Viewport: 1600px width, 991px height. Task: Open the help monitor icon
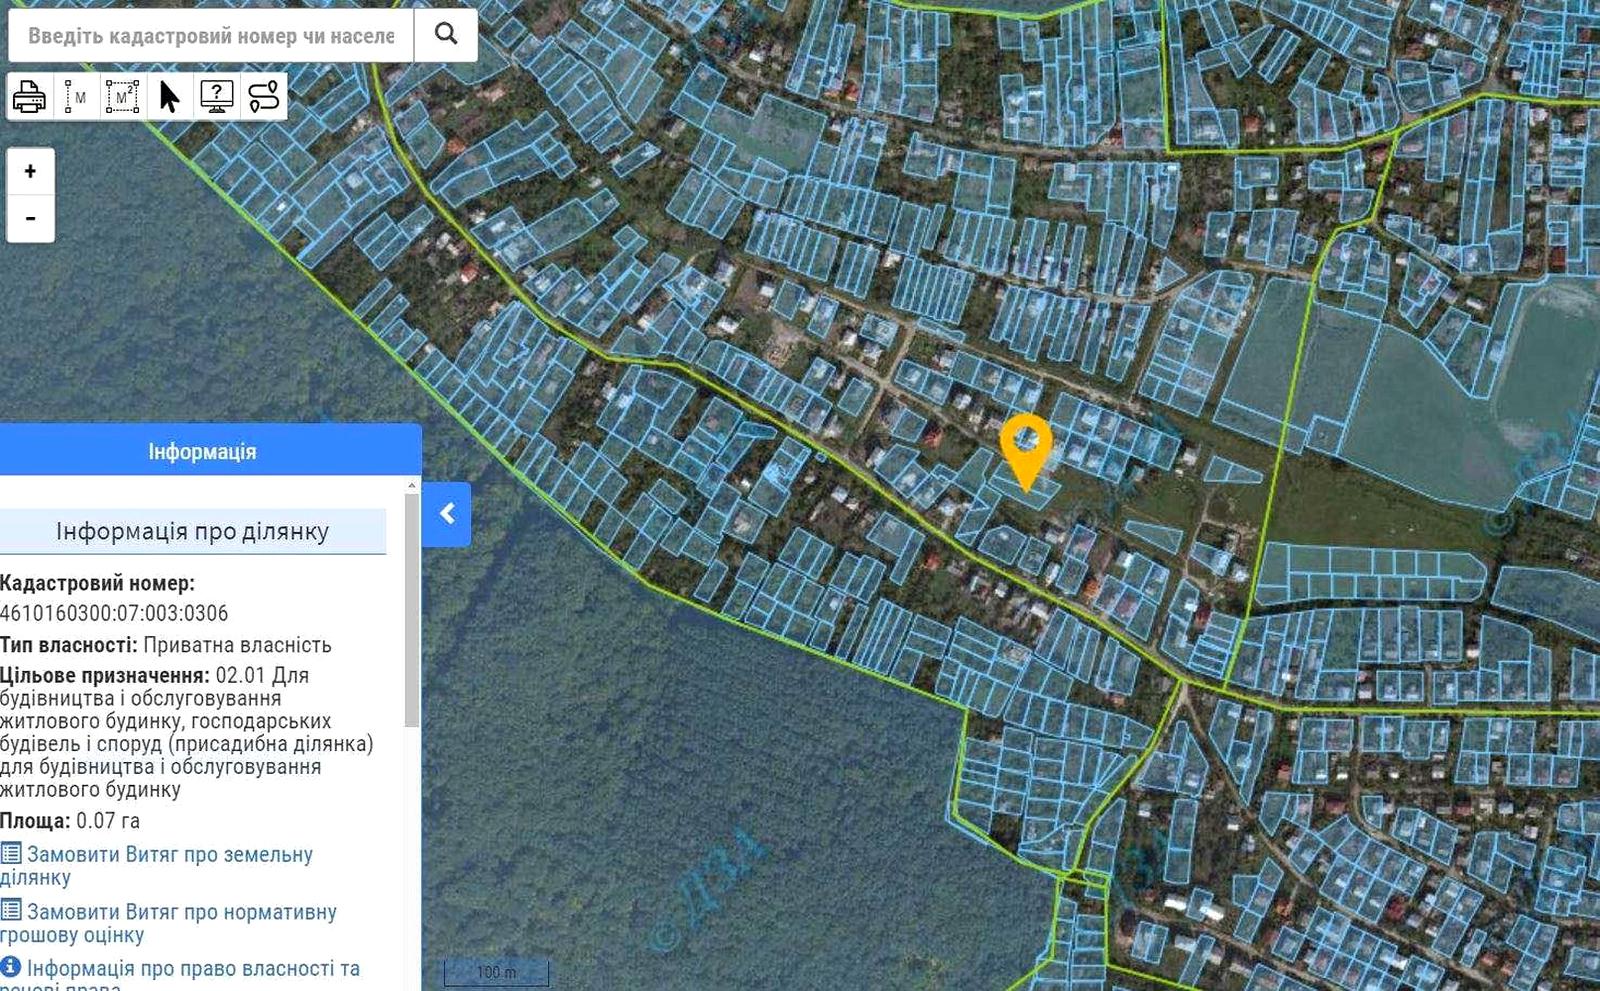pyautogui.click(x=217, y=97)
